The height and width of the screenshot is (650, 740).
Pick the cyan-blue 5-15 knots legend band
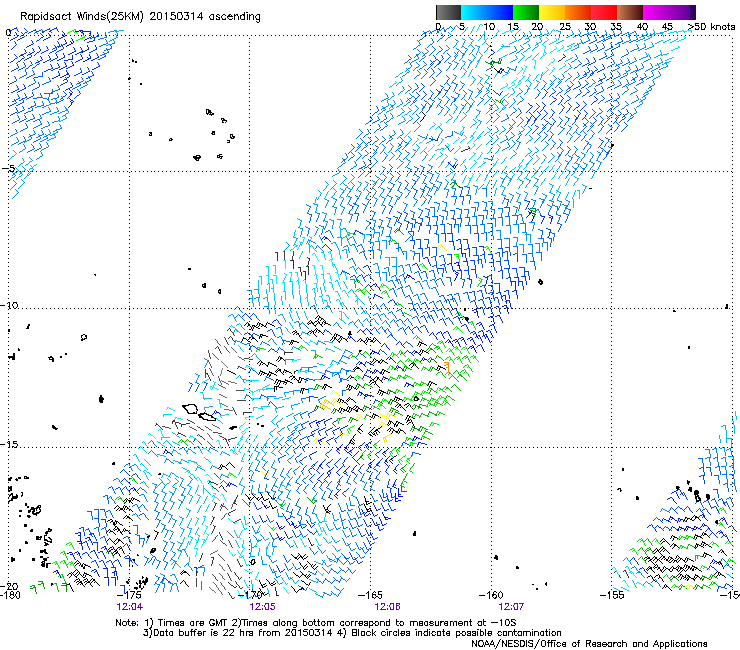tap(487, 12)
